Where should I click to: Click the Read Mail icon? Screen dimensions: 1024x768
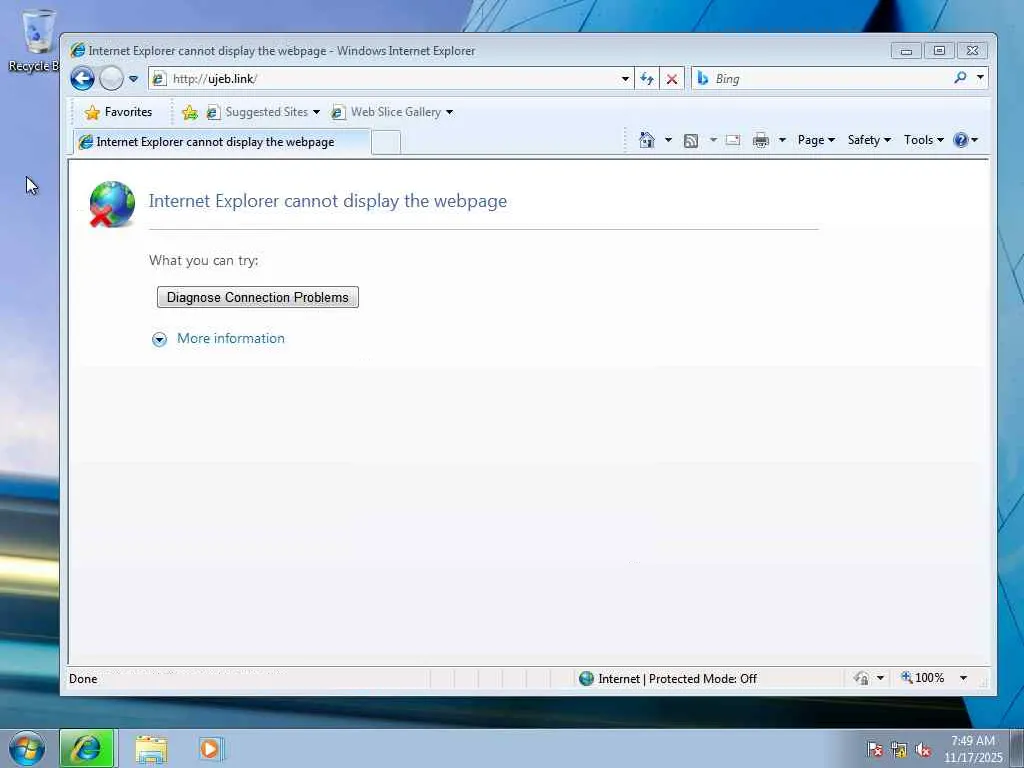pyautogui.click(x=733, y=140)
